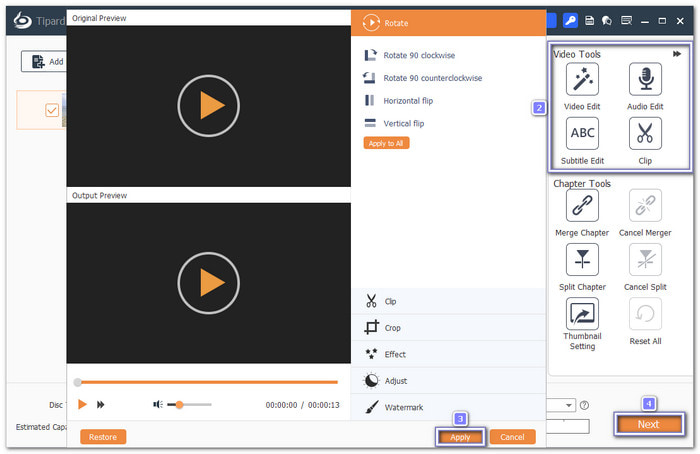700x454 pixels.
Task: Click the fast forward button
Action: click(x=101, y=404)
